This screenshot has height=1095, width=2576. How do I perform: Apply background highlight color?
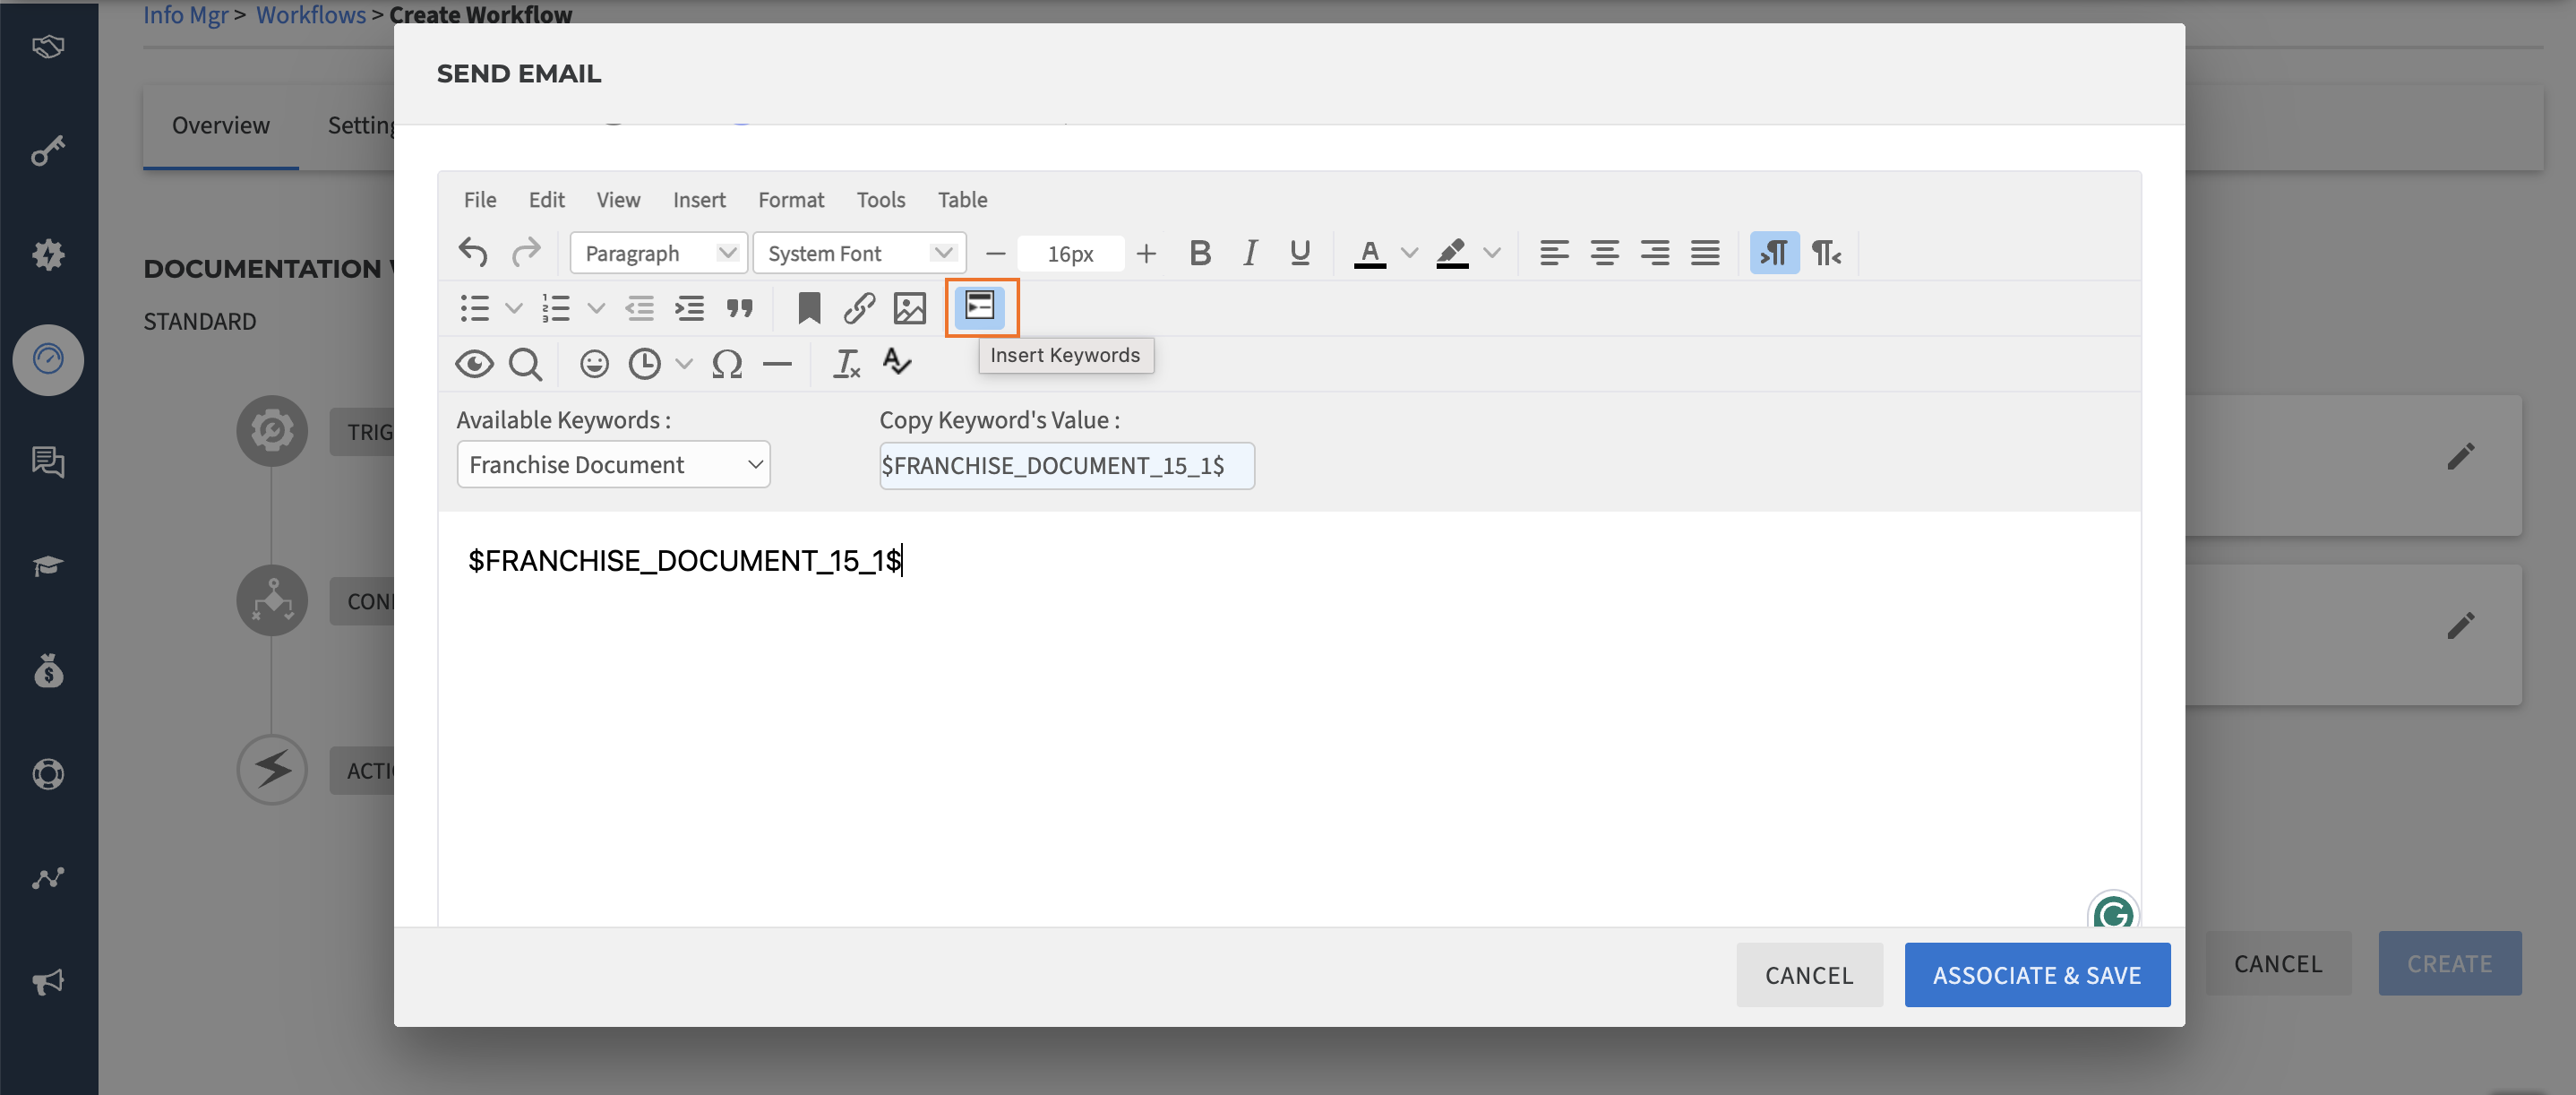click(x=1452, y=253)
